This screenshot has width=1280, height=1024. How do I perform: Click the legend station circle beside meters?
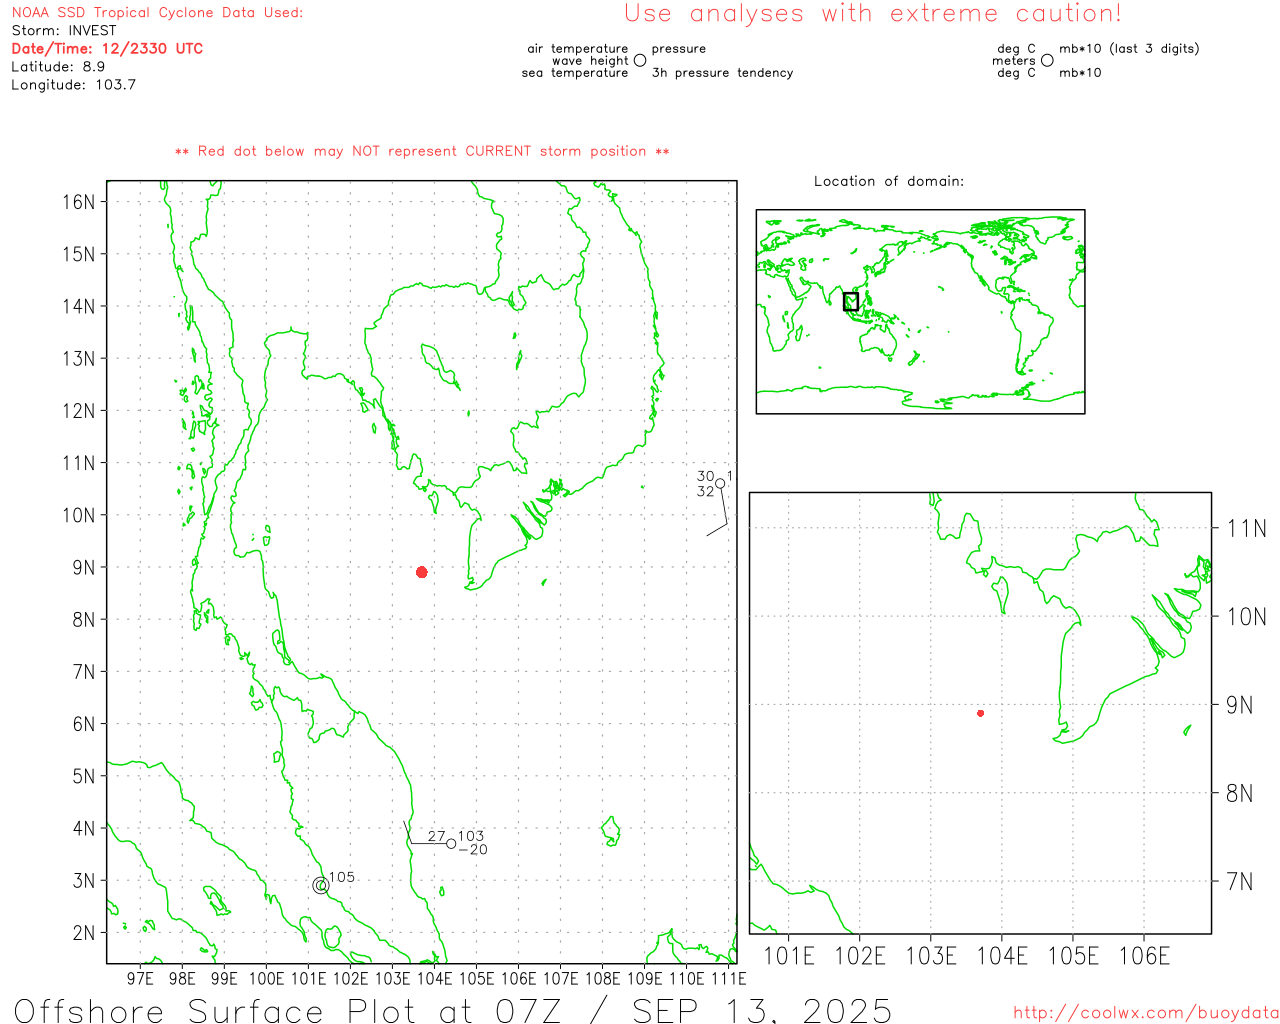point(1047,60)
